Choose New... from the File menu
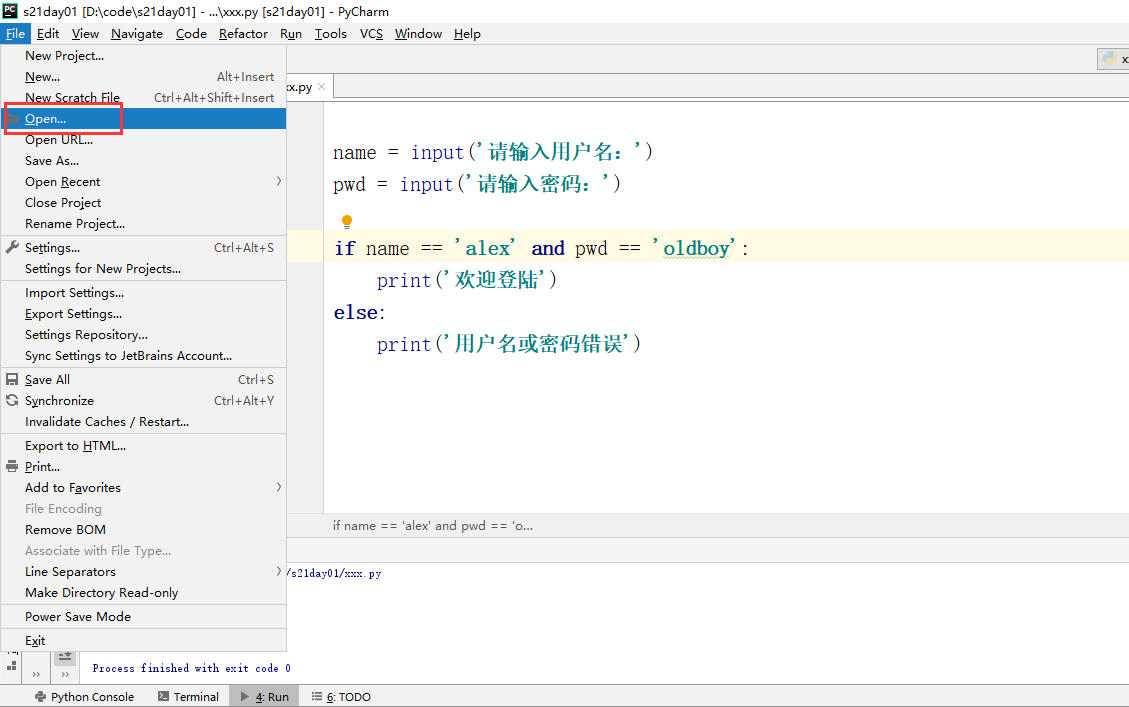This screenshot has height=707, width=1129. pyautogui.click(x=143, y=76)
